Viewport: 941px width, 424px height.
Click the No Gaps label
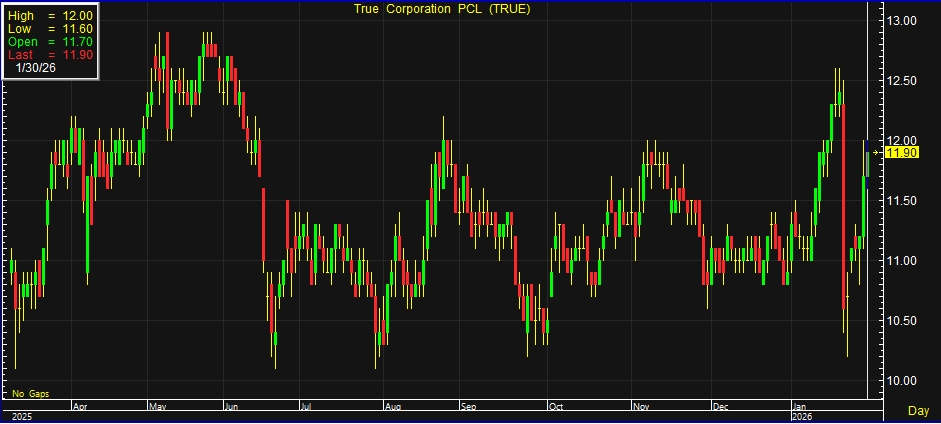click(30, 395)
